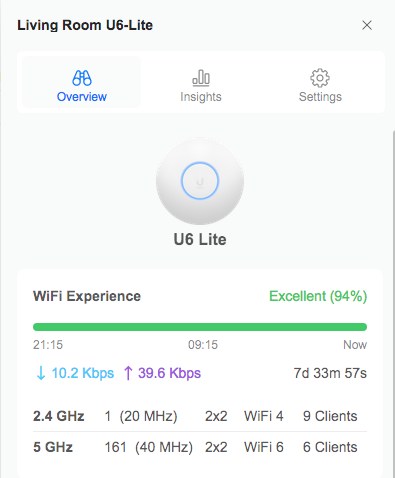Click the purple upload arrow icon
The width and height of the screenshot is (395, 478).
point(128,373)
